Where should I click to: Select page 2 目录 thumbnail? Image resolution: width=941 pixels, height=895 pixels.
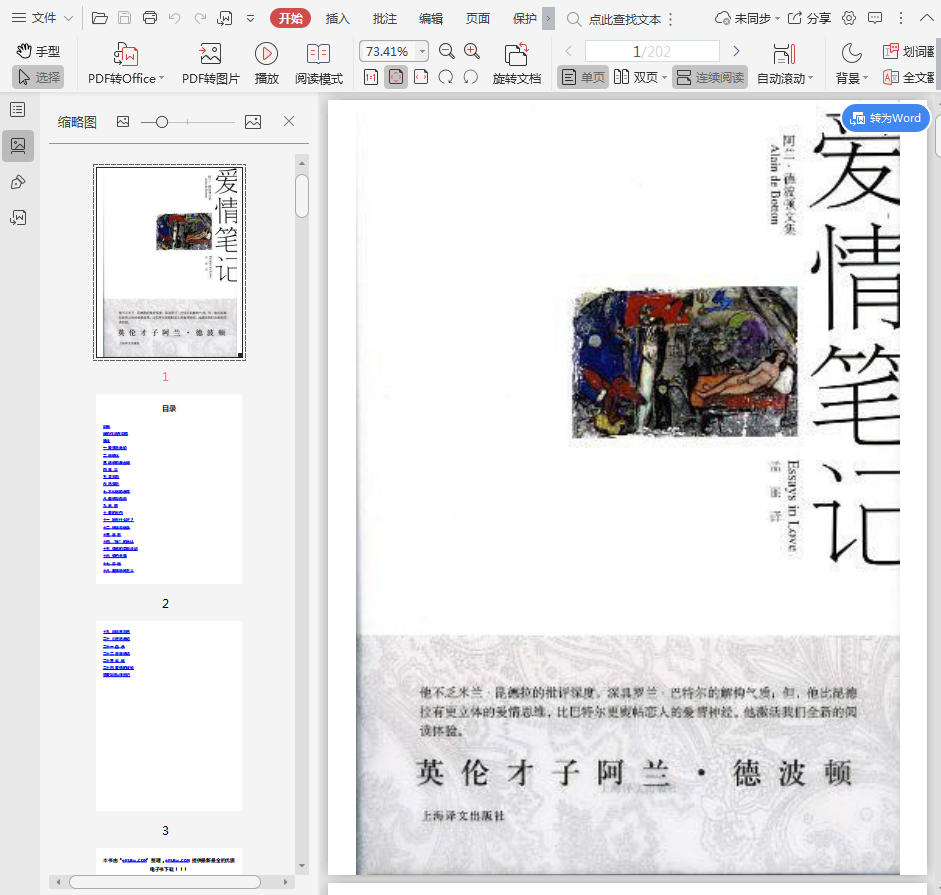(x=169, y=489)
